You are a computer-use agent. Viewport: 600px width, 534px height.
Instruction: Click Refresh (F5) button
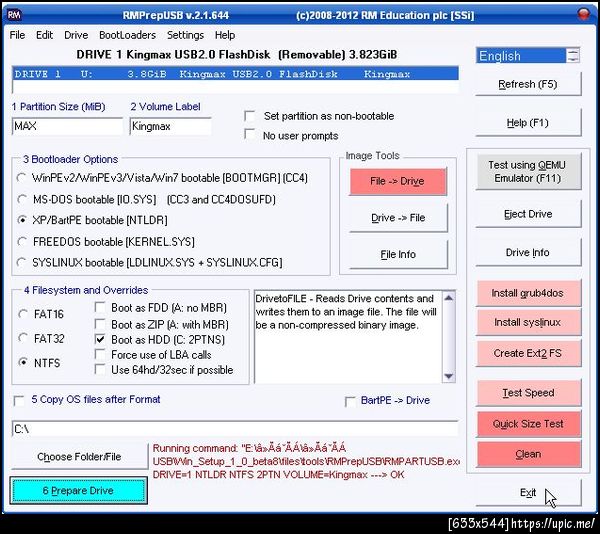click(x=528, y=84)
